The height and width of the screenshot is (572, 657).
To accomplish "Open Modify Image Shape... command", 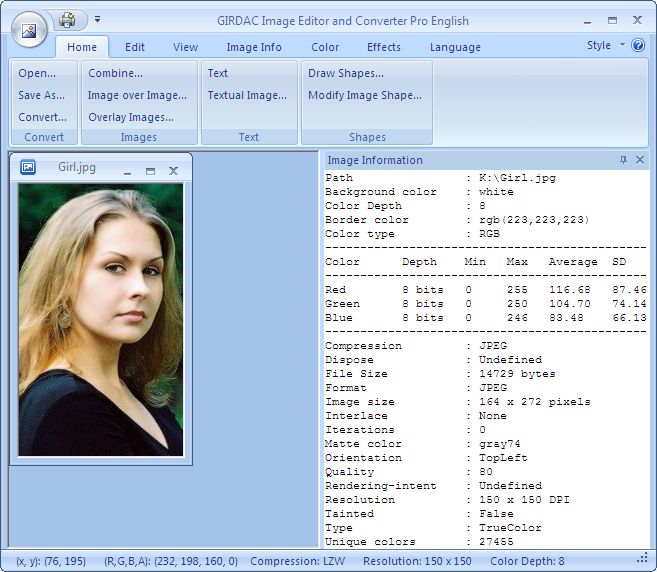I will (365, 95).
